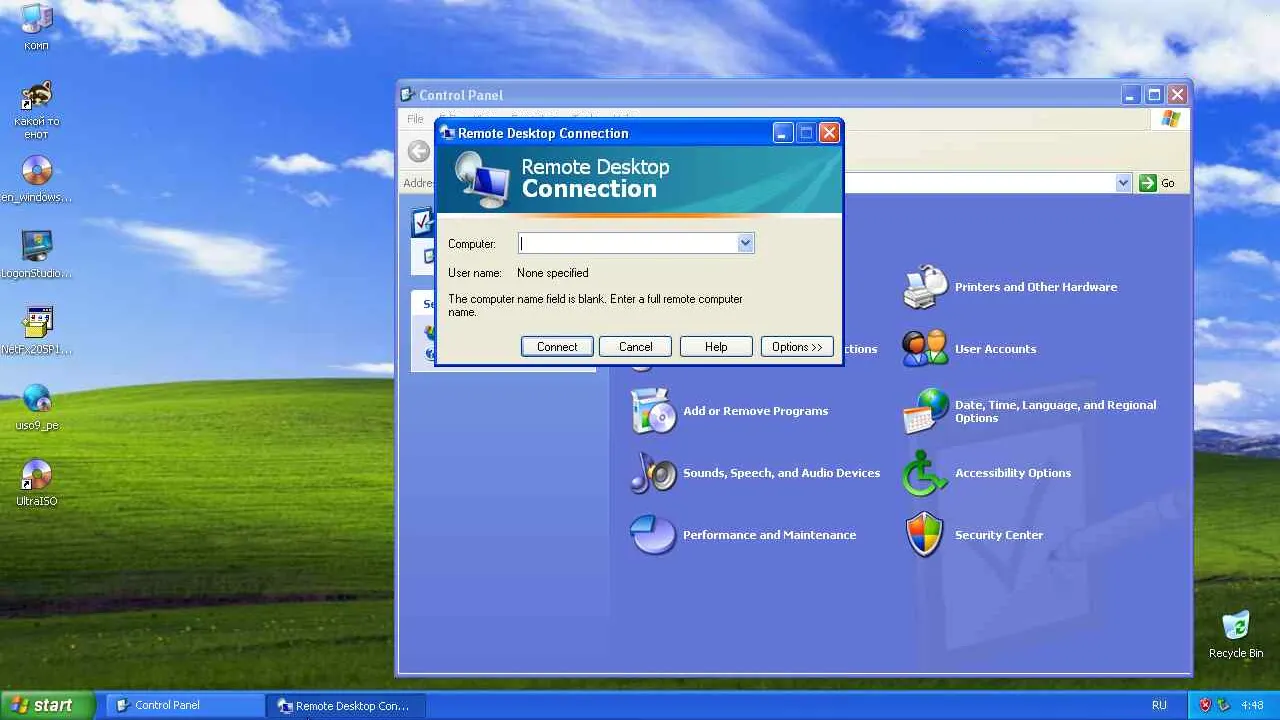The width and height of the screenshot is (1280, 720).
Task: Click the Cancel button in Remote Desktop dialog
Action: 636,347
